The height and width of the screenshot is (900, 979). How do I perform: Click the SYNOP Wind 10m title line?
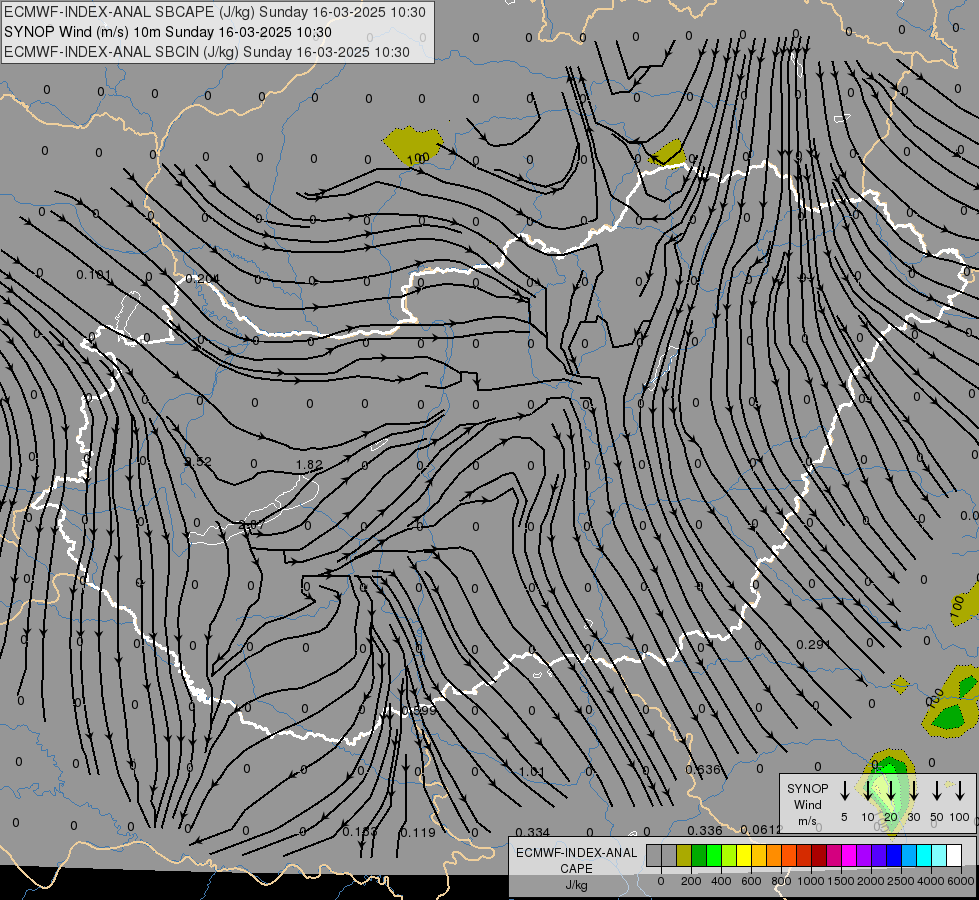[168, 32]
